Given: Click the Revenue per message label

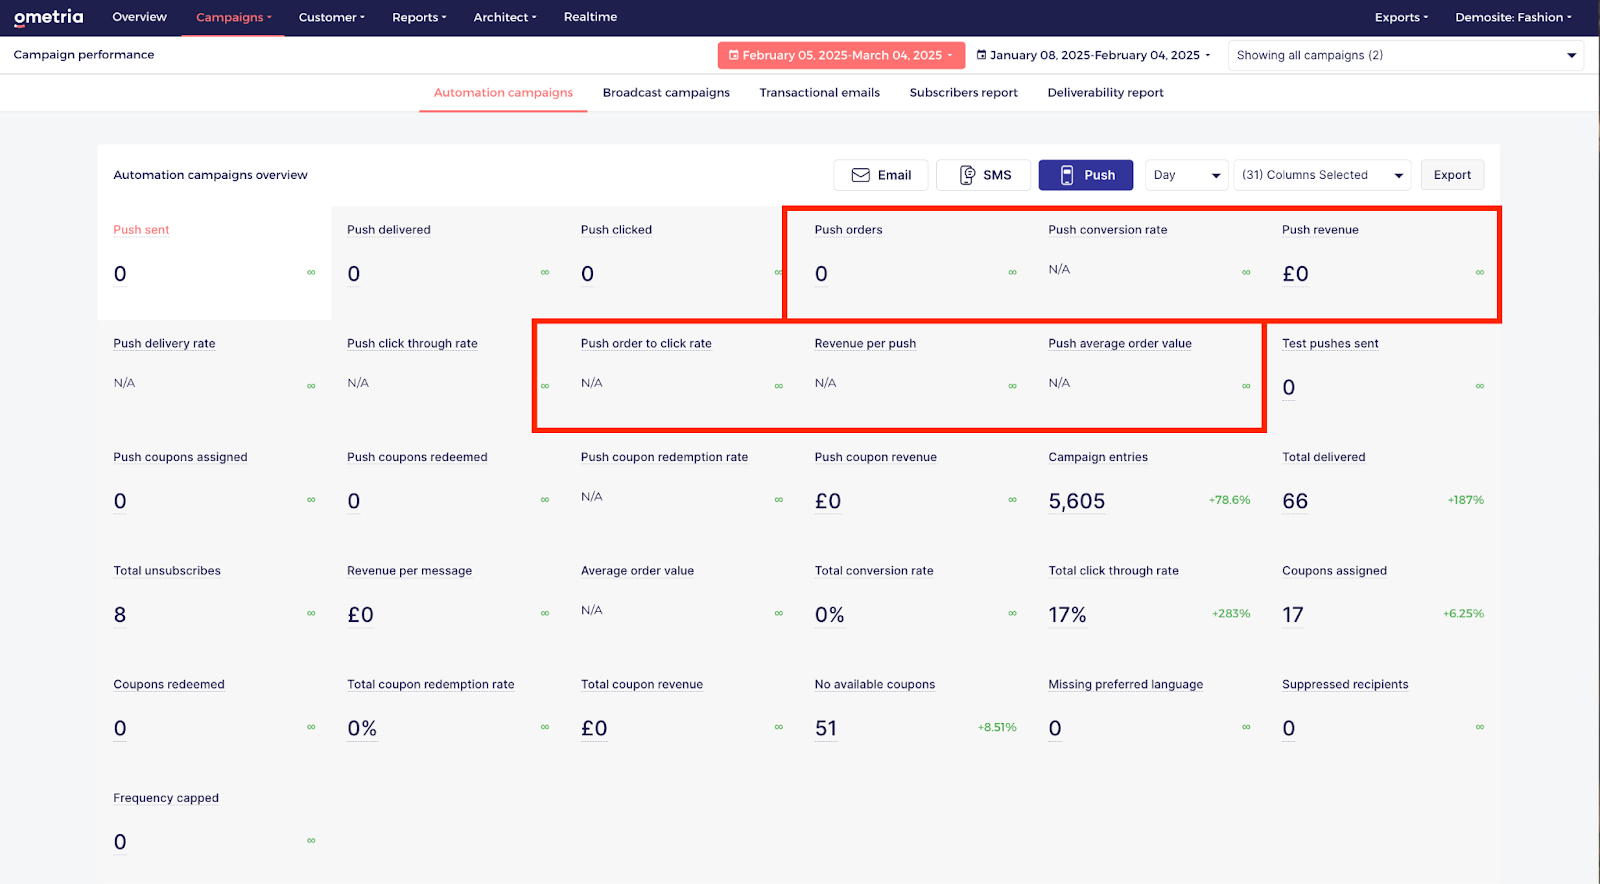Looking at the screenshot, I should coord(409,571).
